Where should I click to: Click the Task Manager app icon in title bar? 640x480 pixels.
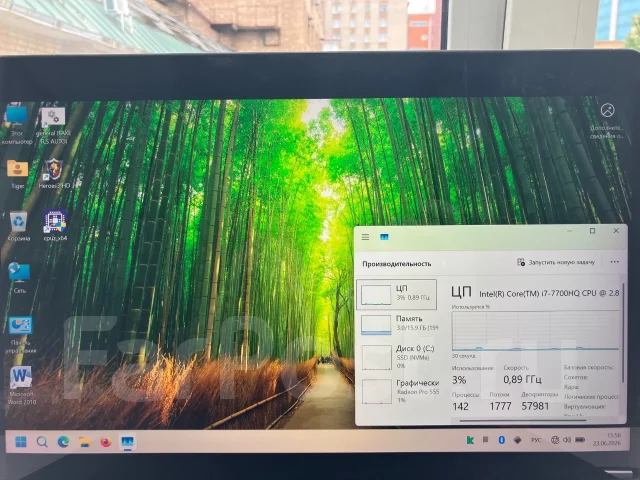click(384, 237)
